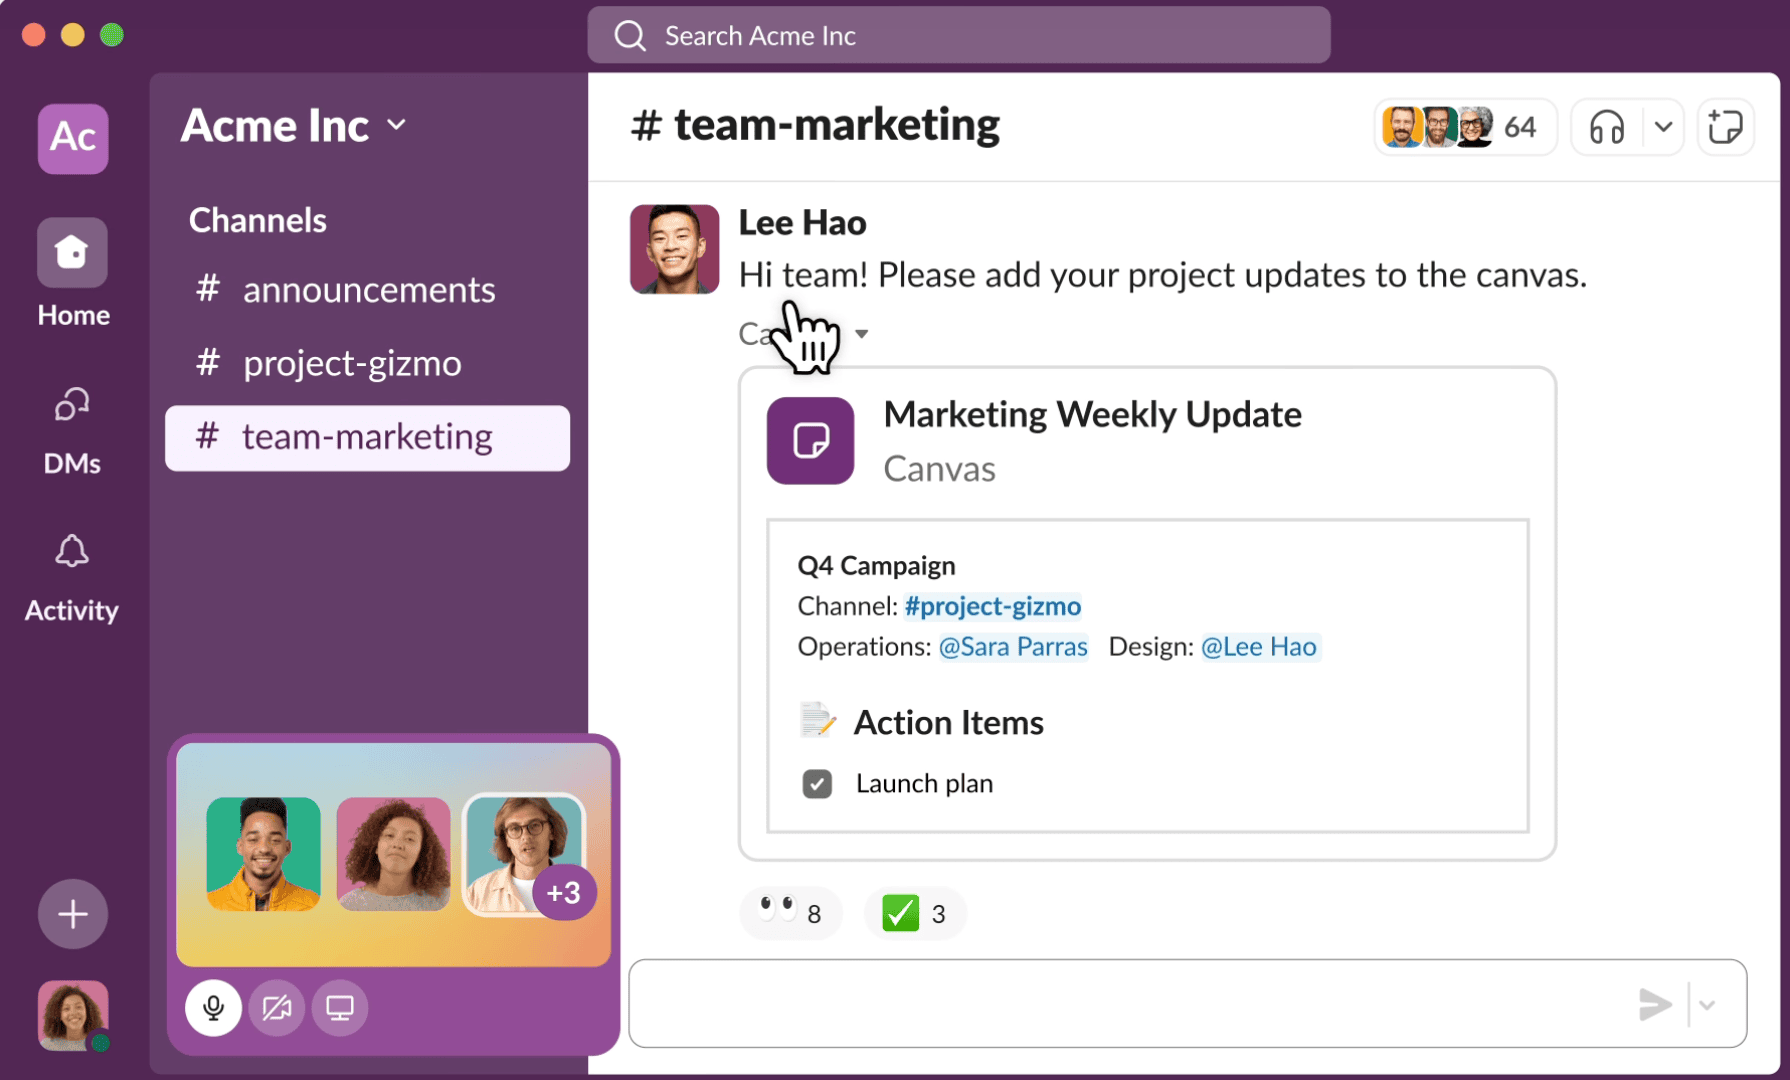
Task: Toggle the camera off in the huddle
Action: [276, 1008]
